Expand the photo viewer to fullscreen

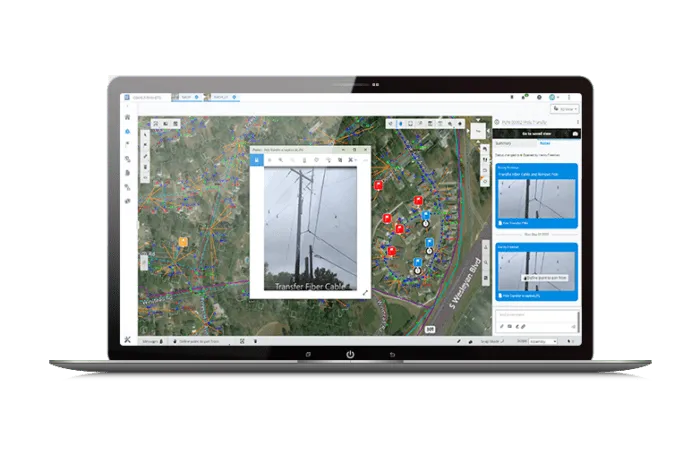click(364, 292)
